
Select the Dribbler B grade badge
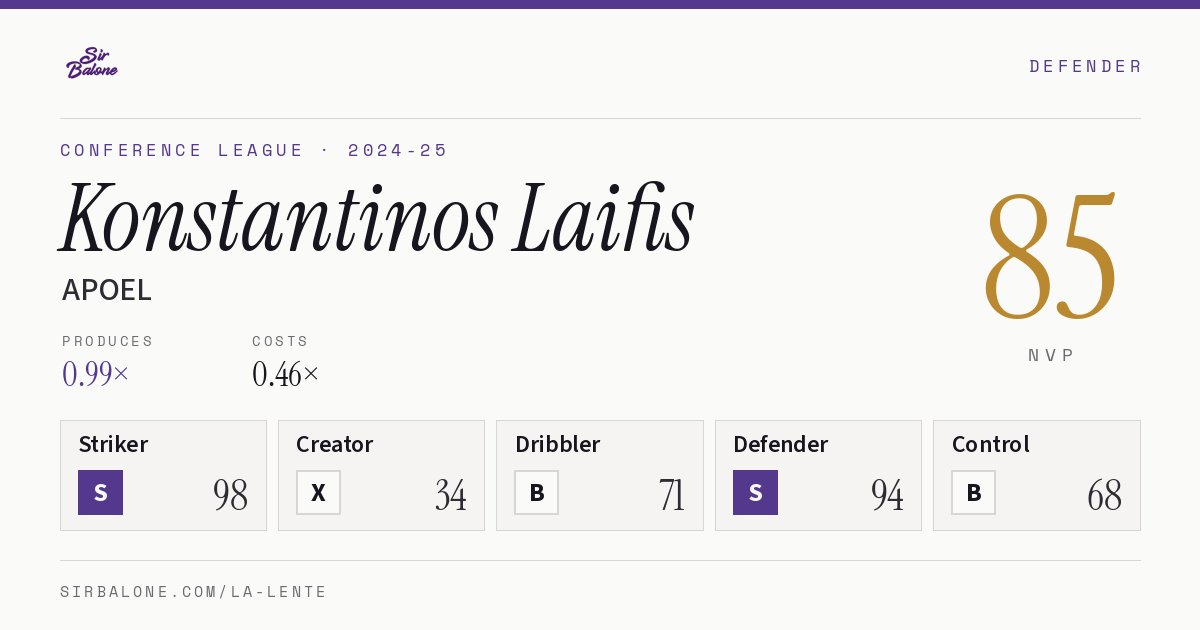click(536, 492)
